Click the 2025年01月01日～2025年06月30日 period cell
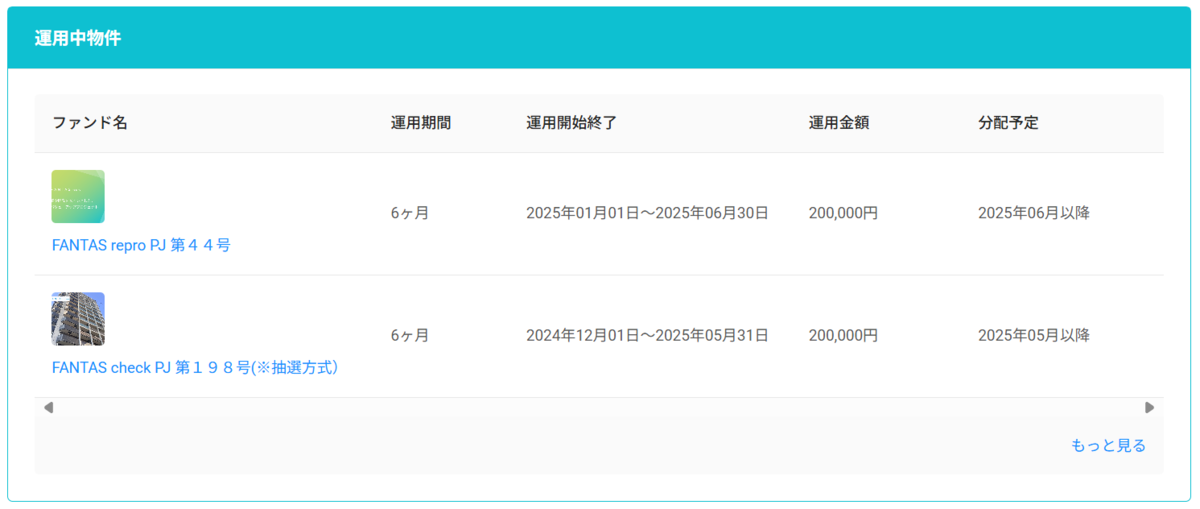Image resolution: width=1200 pixels, height=509 pixels. click(647, 213)
